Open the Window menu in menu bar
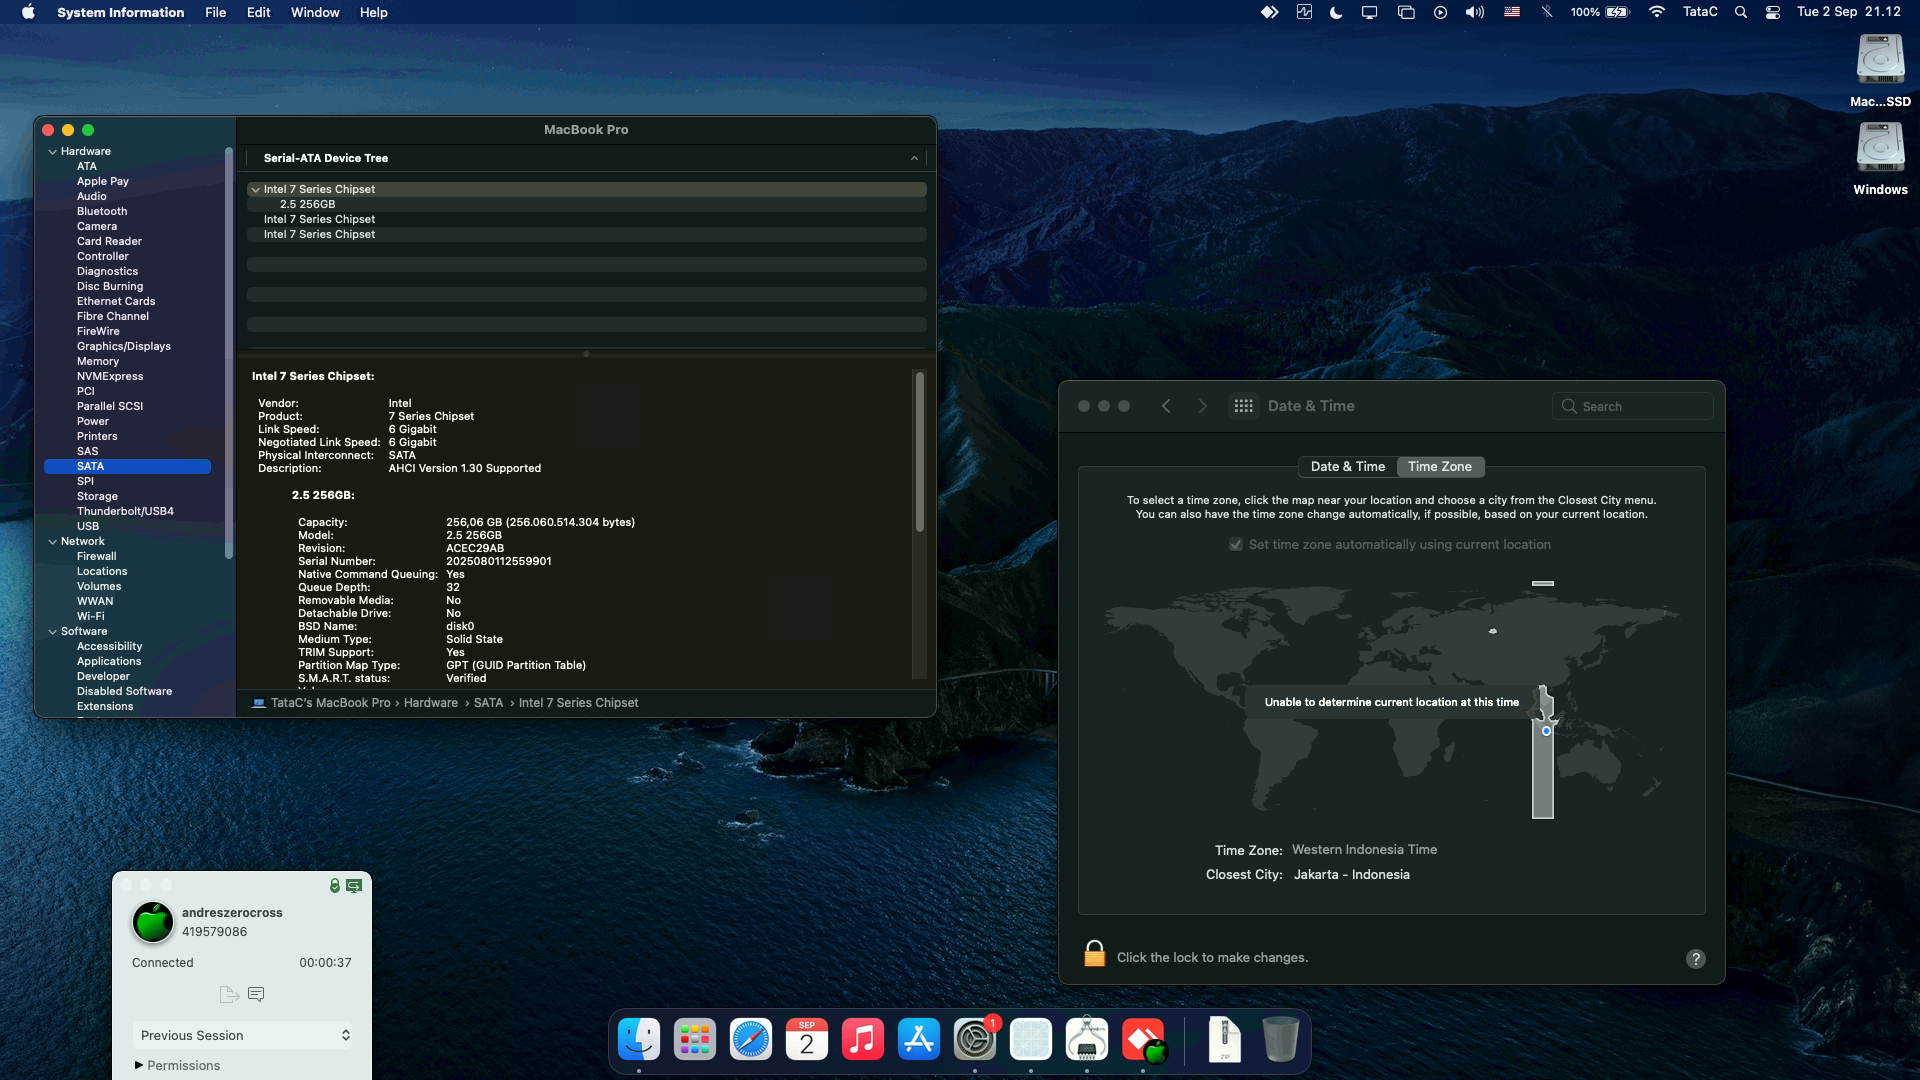The height and width of the screenshot is (1080, 1920). point(314,12)
